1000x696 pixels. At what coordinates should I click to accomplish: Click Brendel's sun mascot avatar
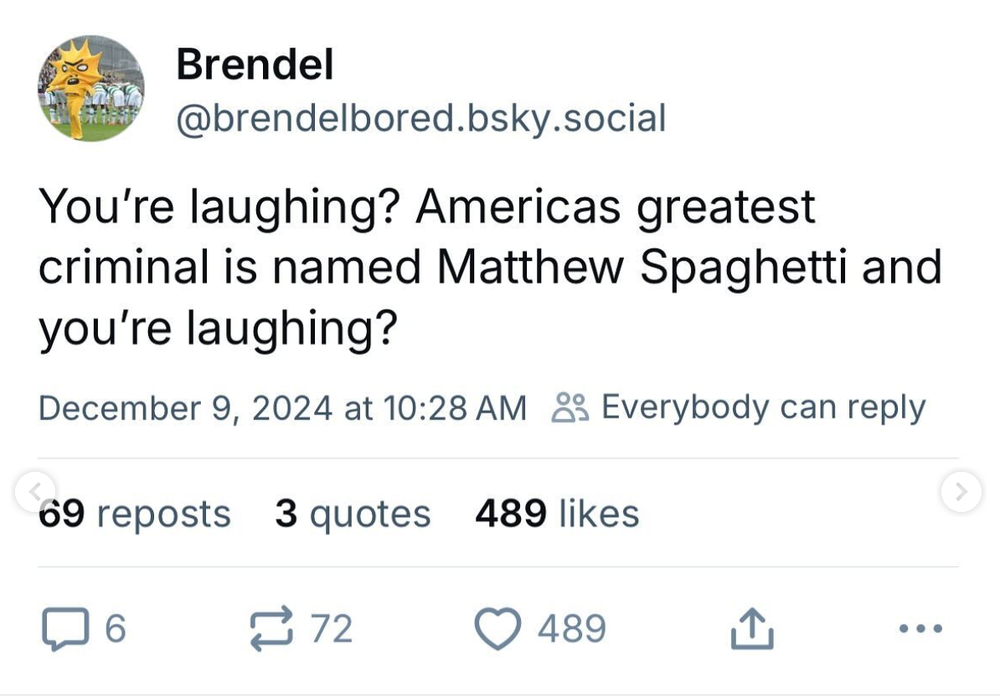[x=90, y=88]
